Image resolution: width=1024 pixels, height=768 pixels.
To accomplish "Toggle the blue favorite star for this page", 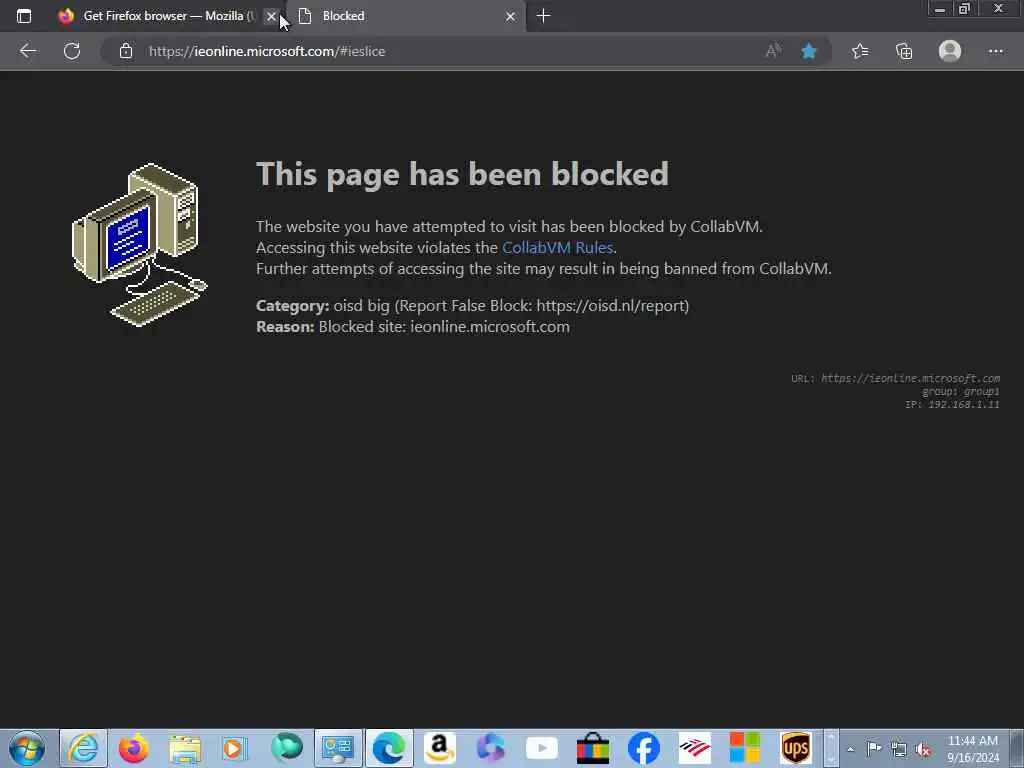I will click(808, 51).
